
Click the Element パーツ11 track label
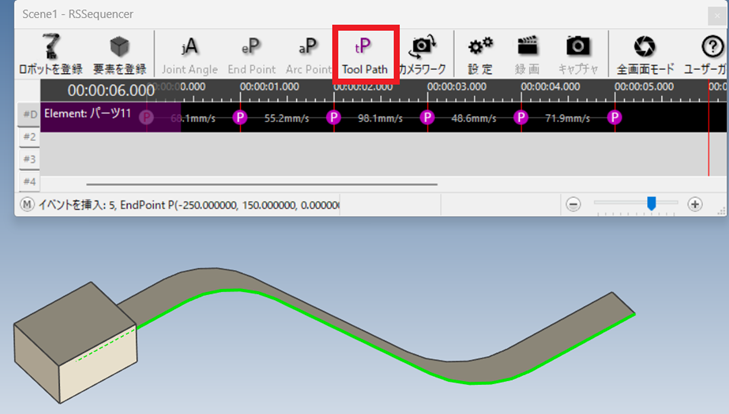point(87,114)
